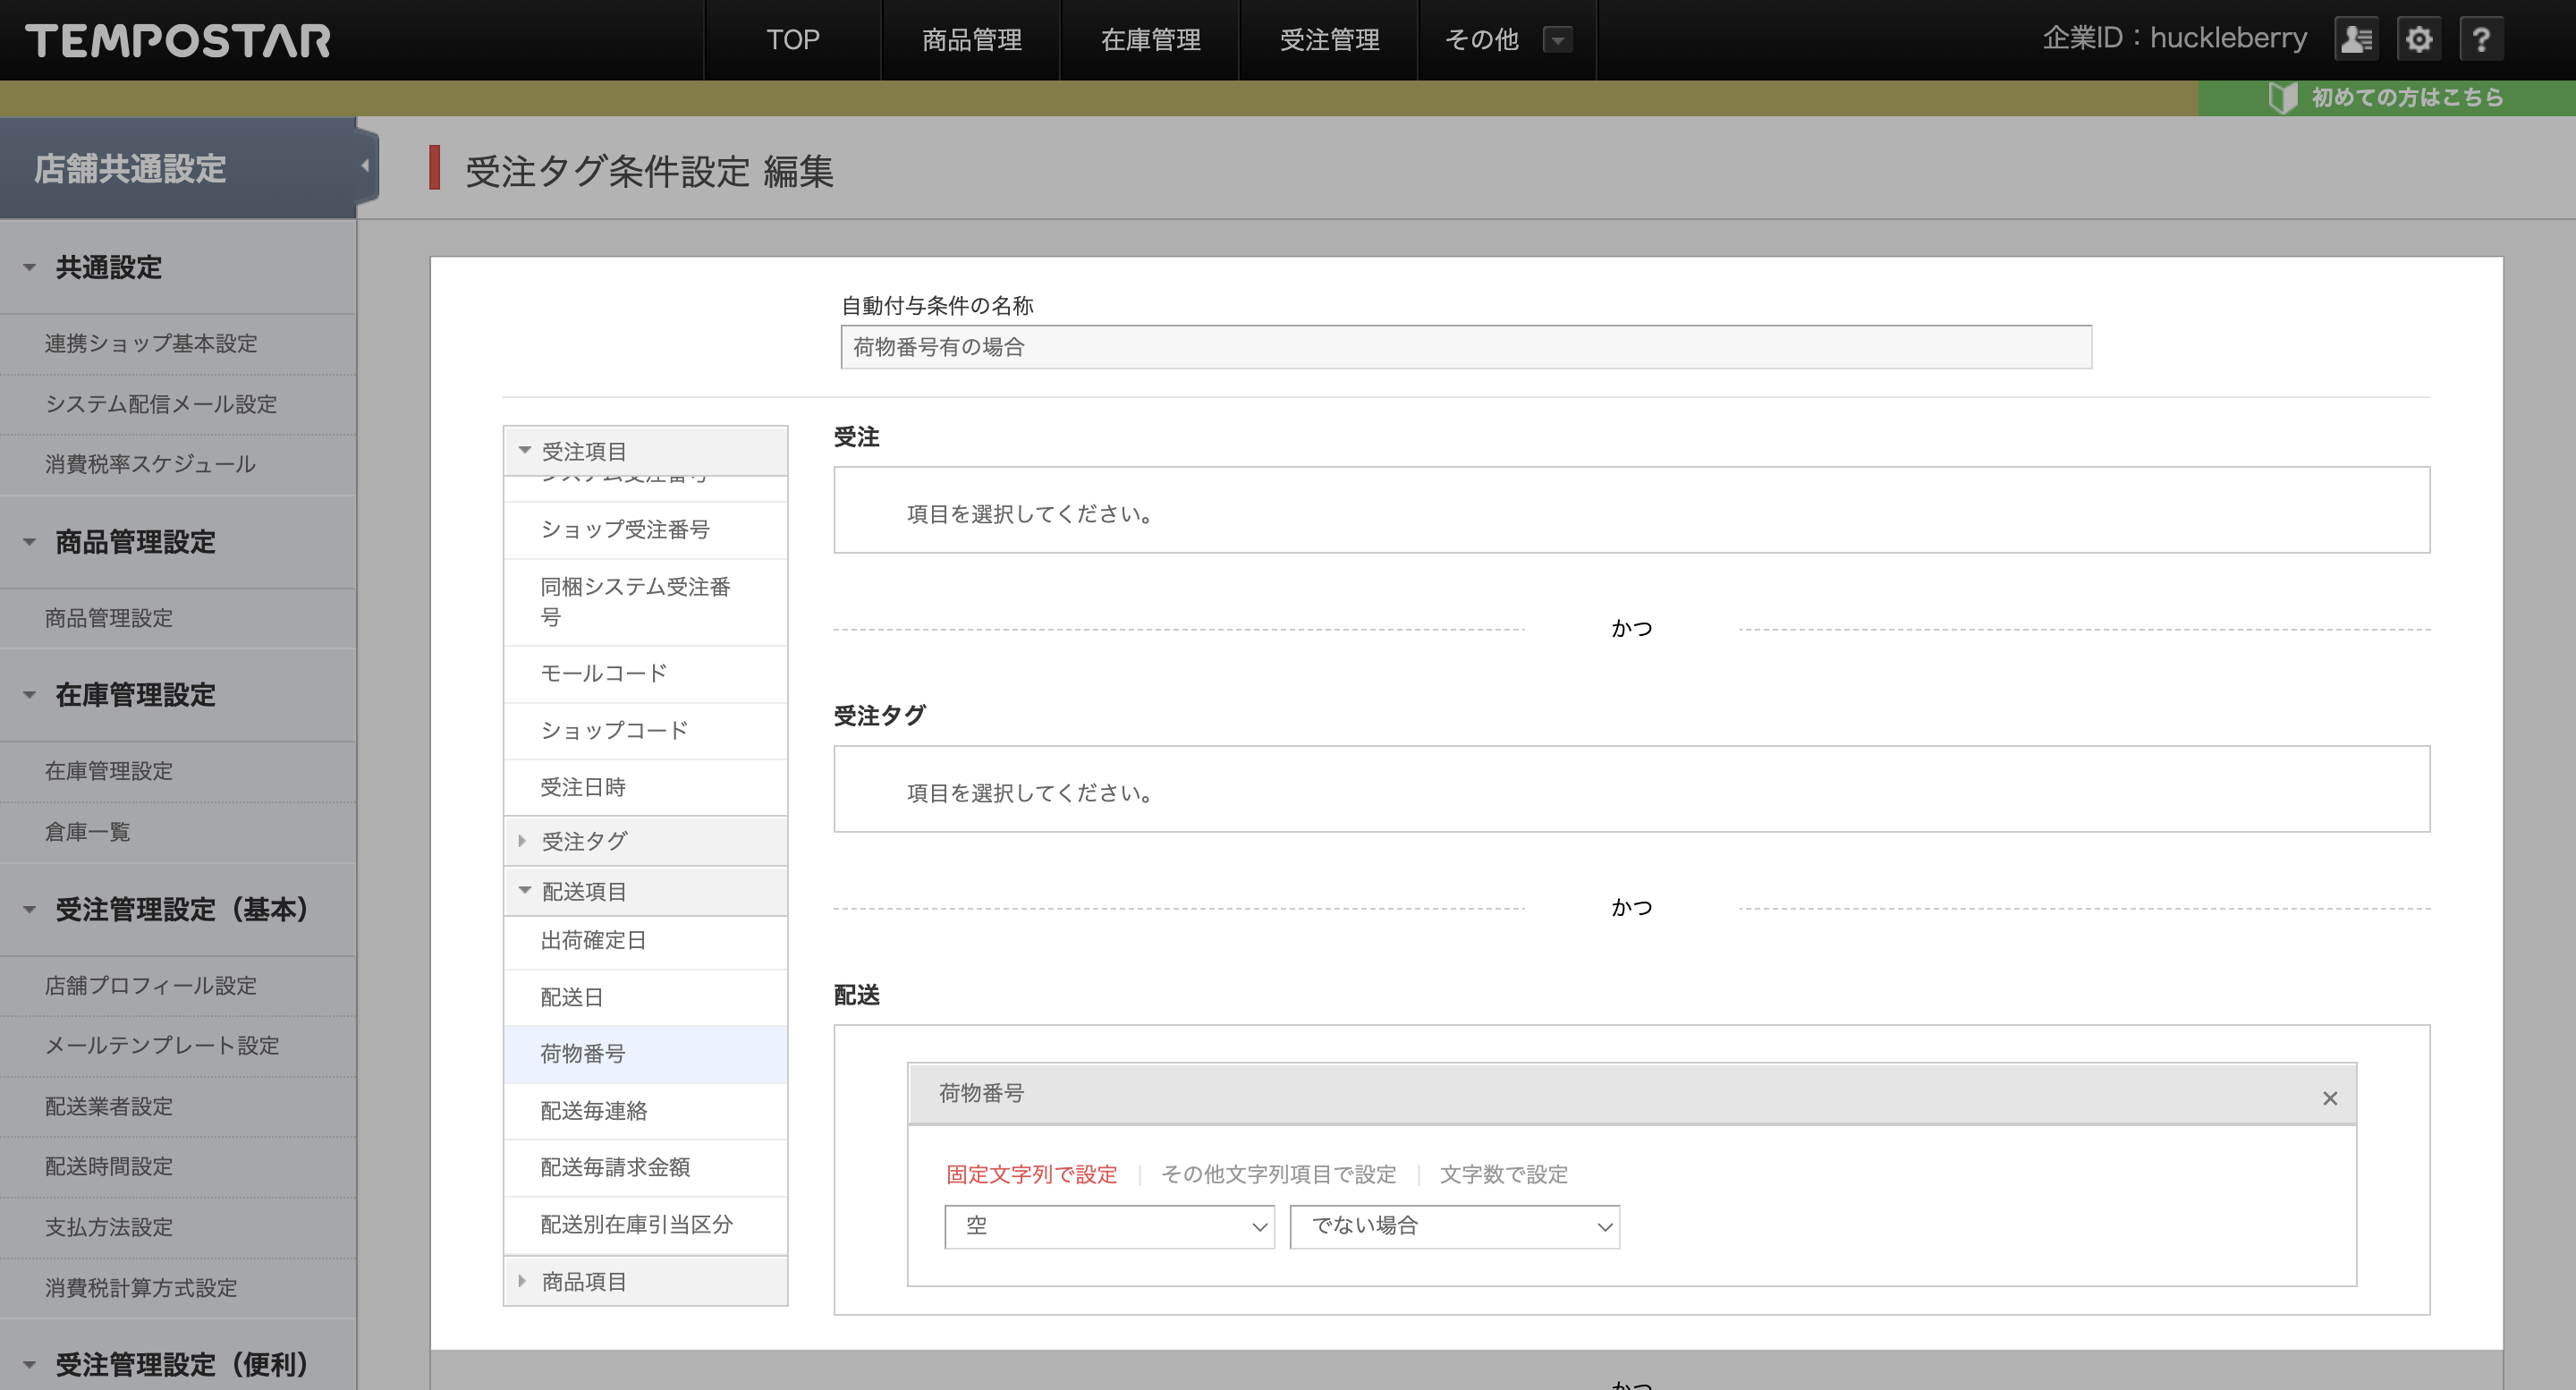Switch to 文字数で設定 tab

1503,1174
